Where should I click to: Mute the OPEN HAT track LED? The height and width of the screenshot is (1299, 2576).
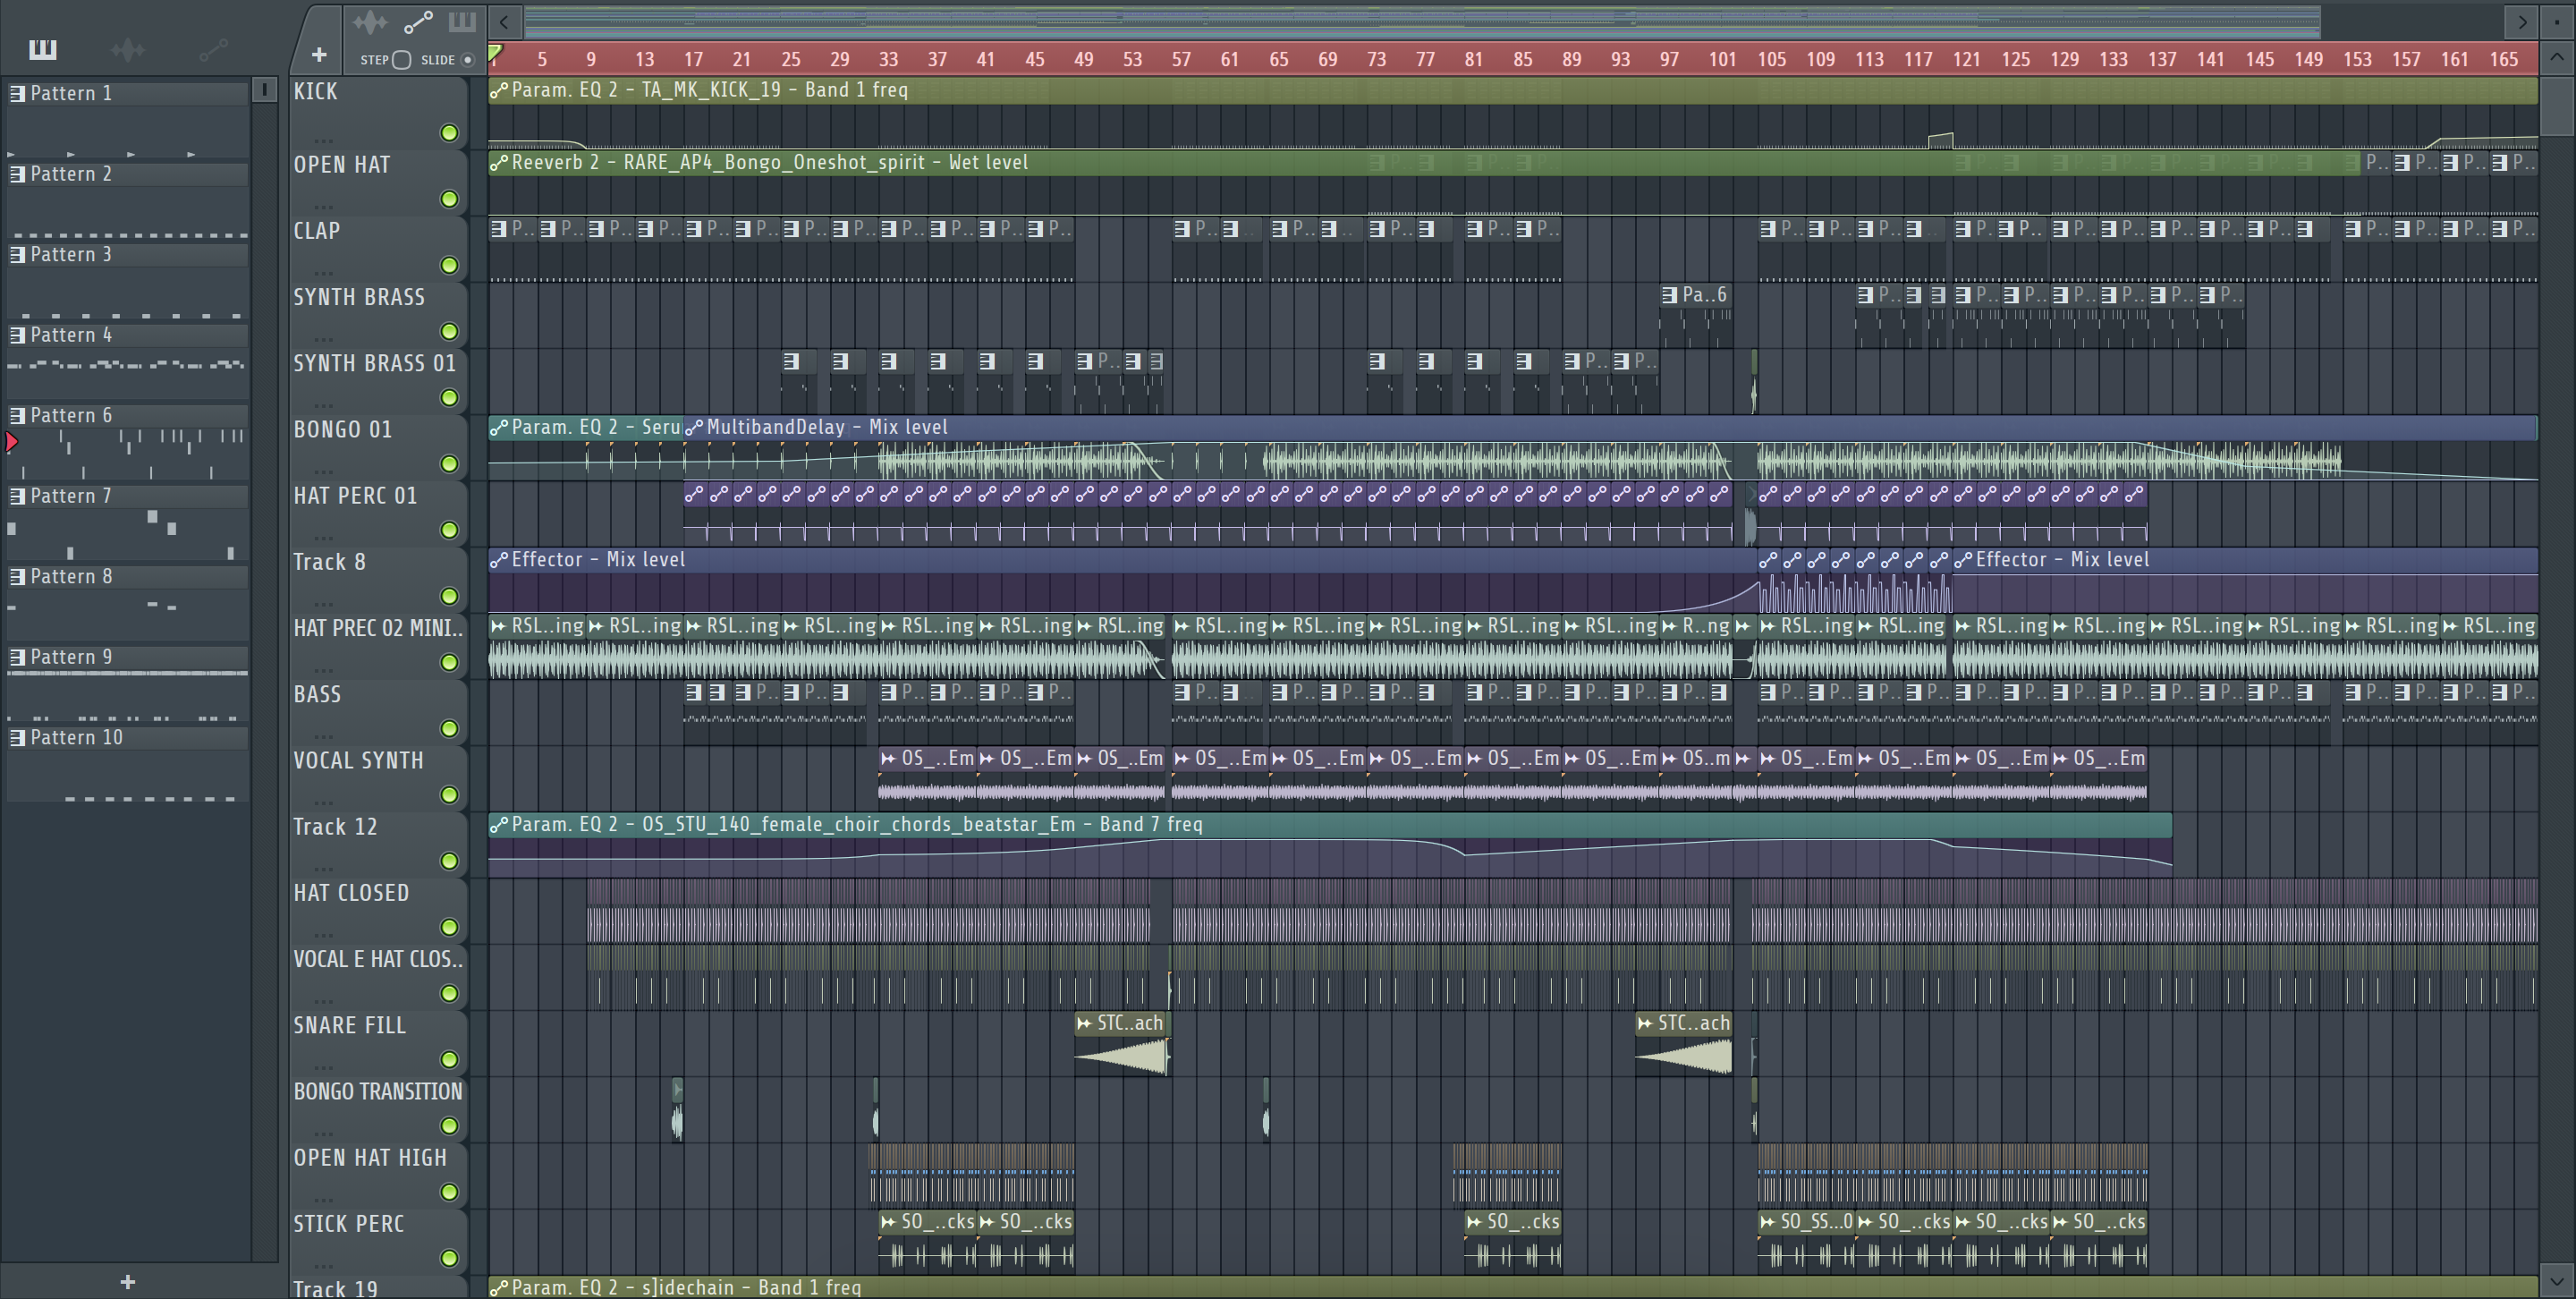click(449, 199)
